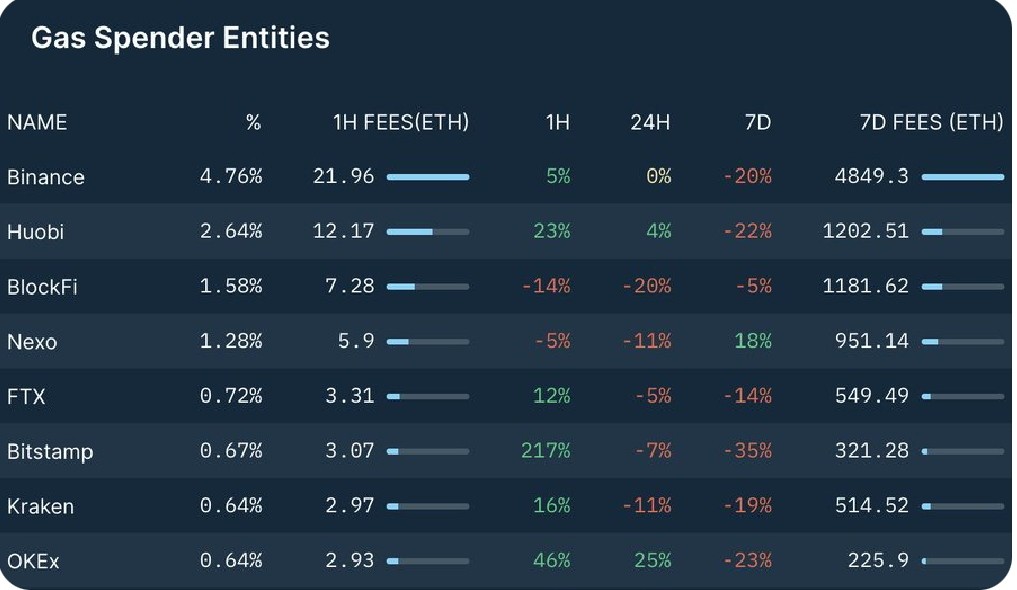This screenshot has width=1017, height=590.
Task: Click the Kraken entity name
Action: [x=40, y=506]
